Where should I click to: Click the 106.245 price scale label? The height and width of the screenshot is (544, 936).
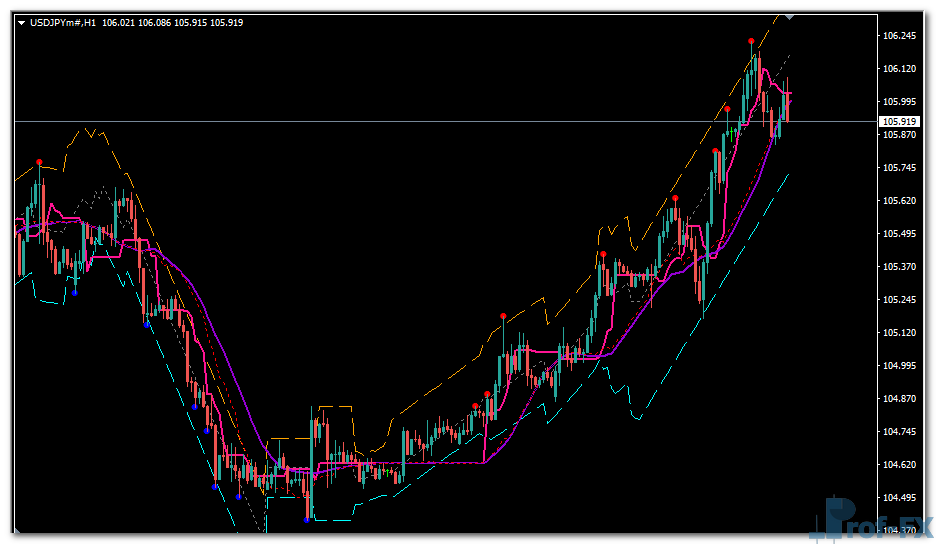point(900,36)
